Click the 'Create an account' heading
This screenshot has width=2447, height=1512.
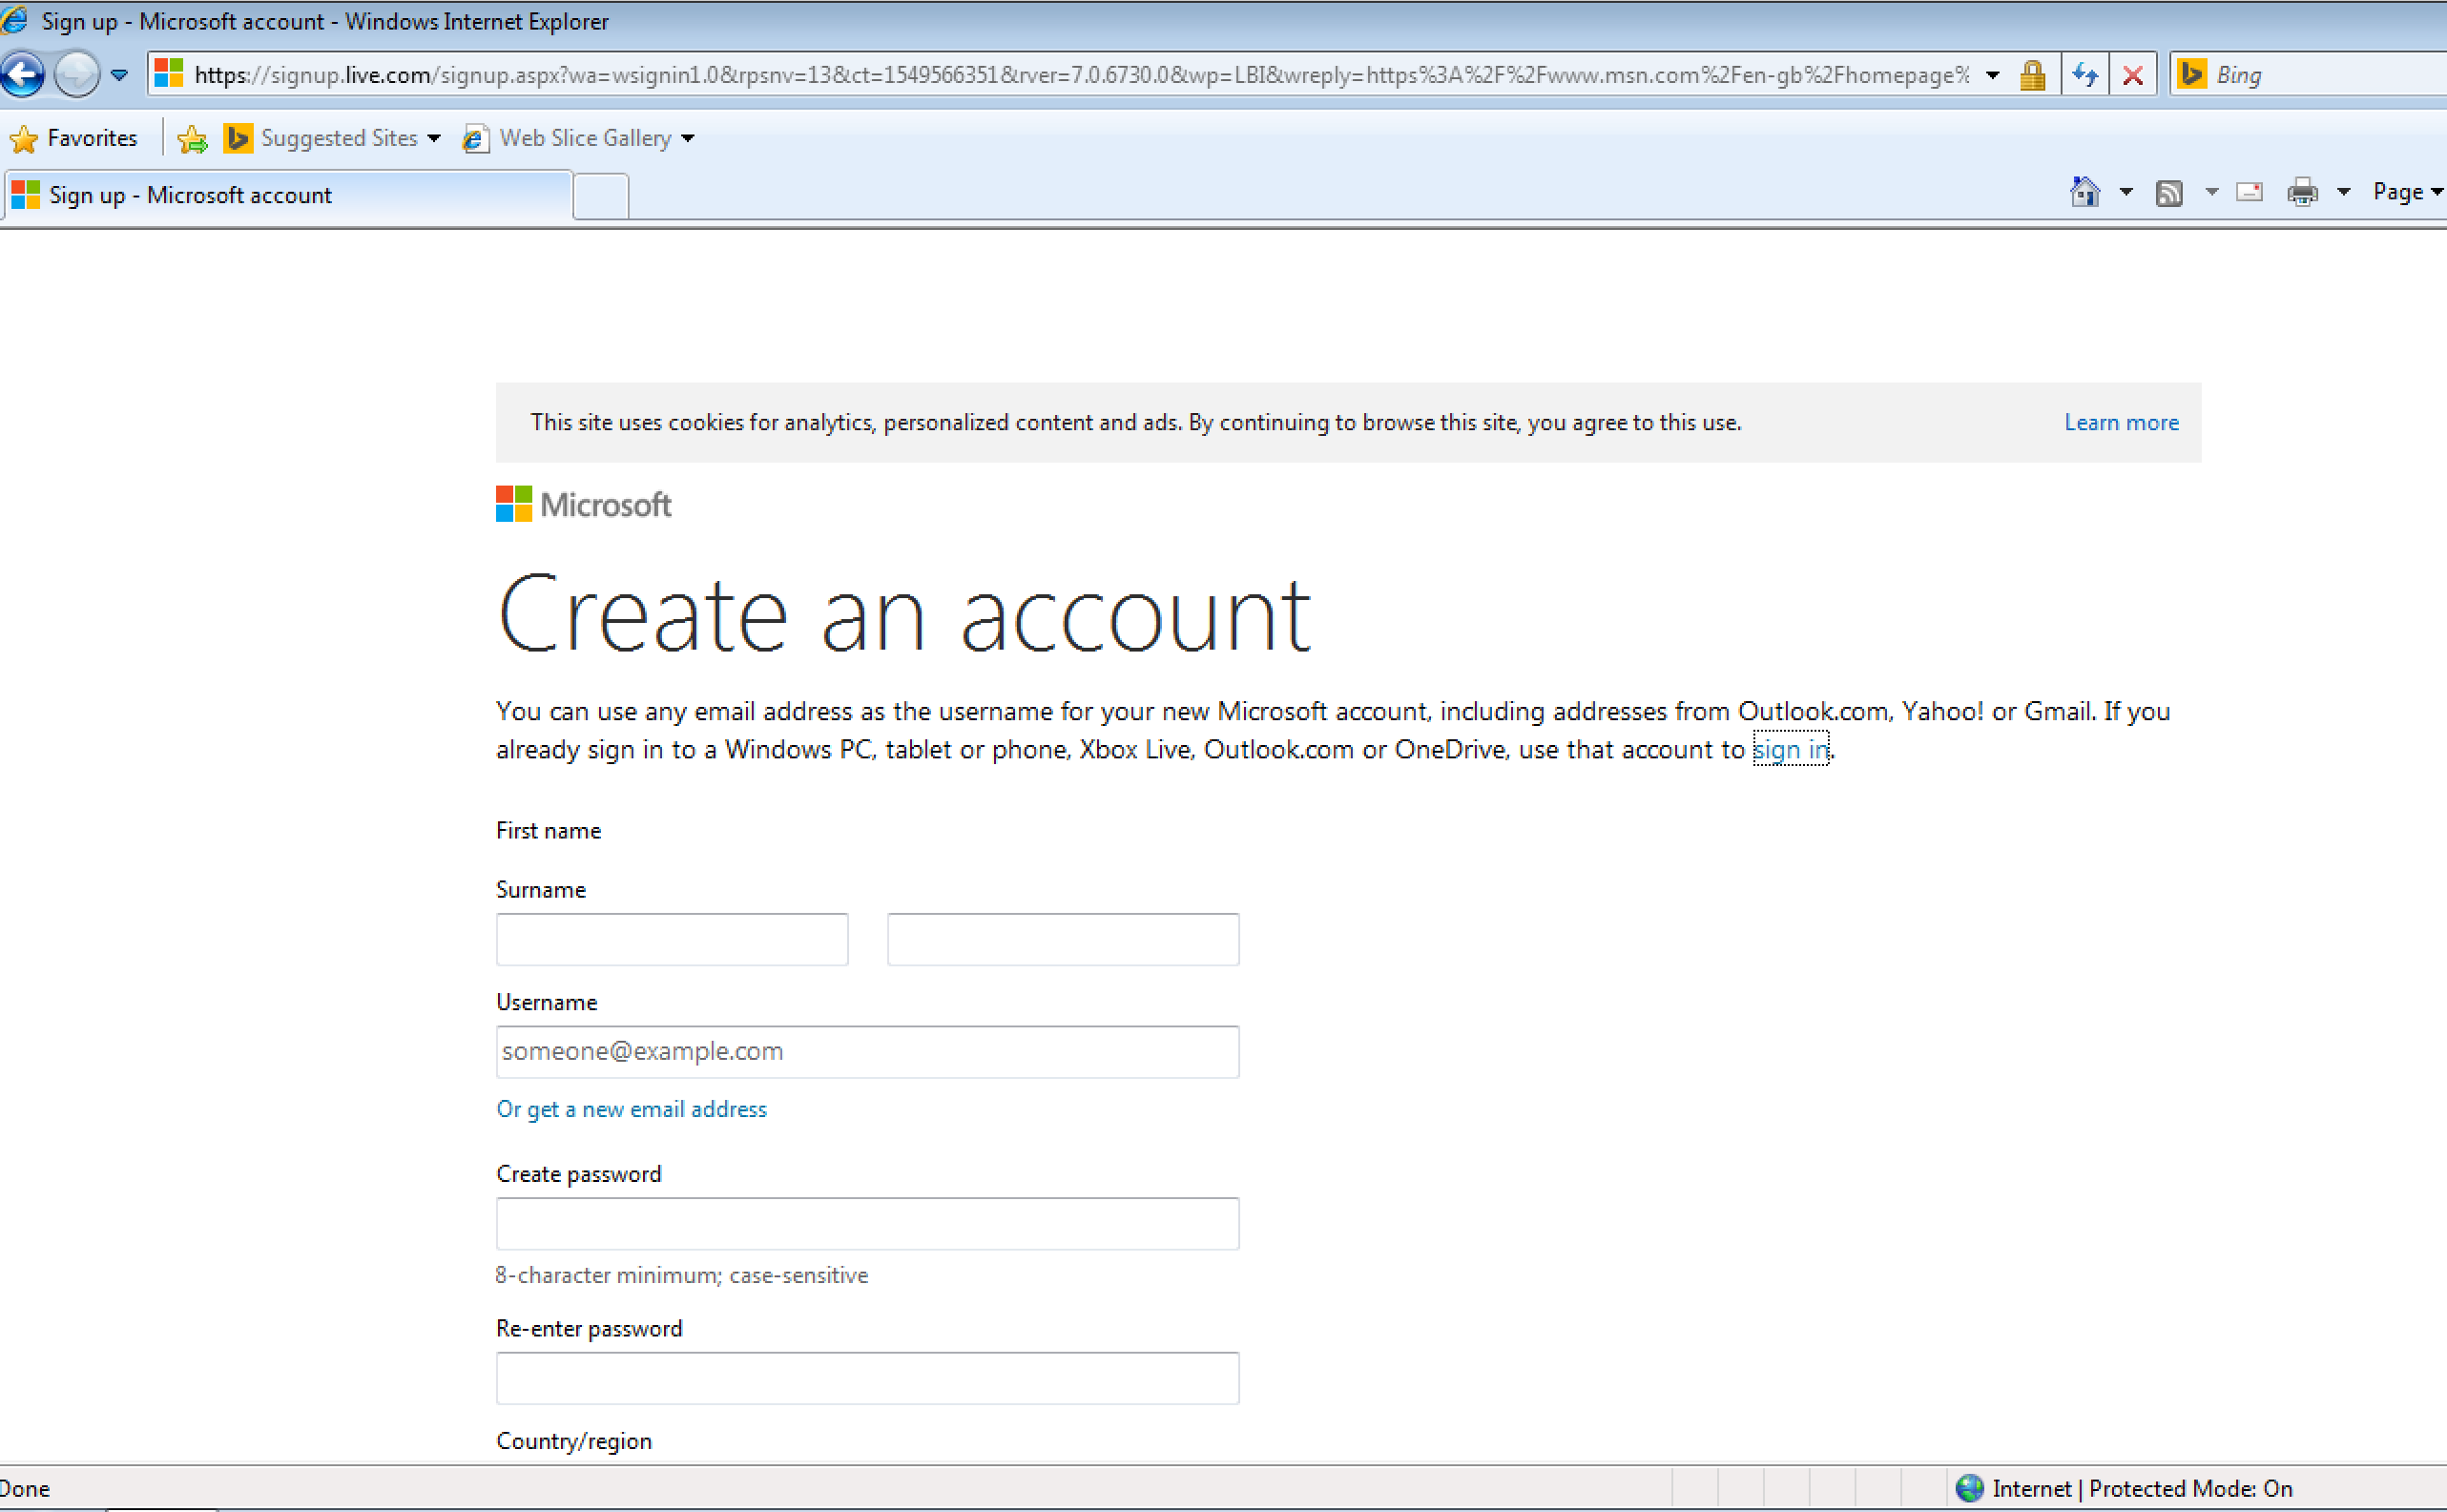(904, 615)
